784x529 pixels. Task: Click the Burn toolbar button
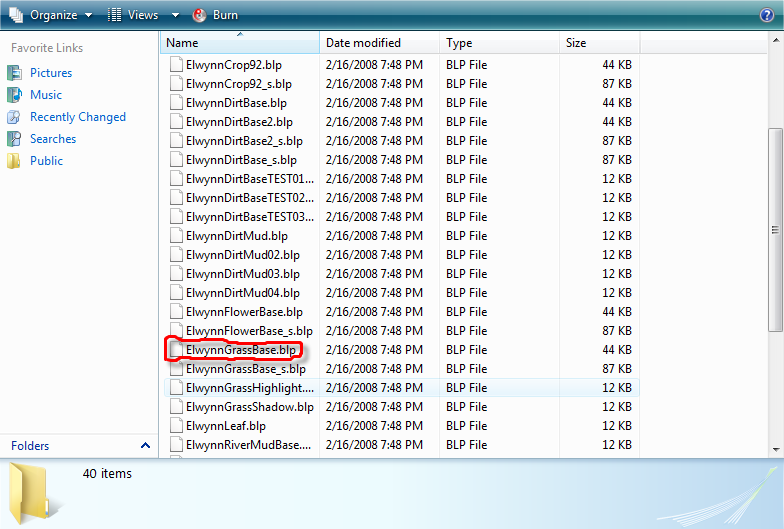click(x=216, y=15)
